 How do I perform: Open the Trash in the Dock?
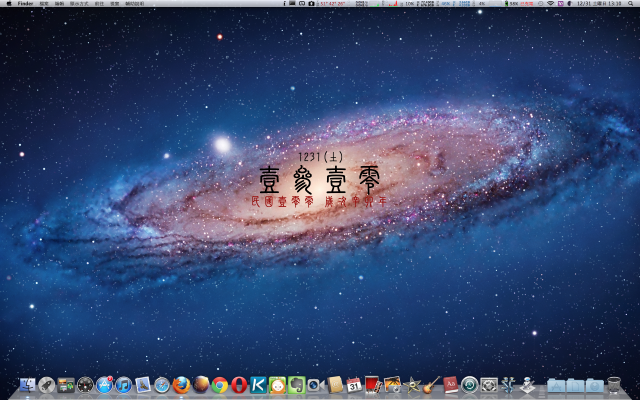pos(614,385)
